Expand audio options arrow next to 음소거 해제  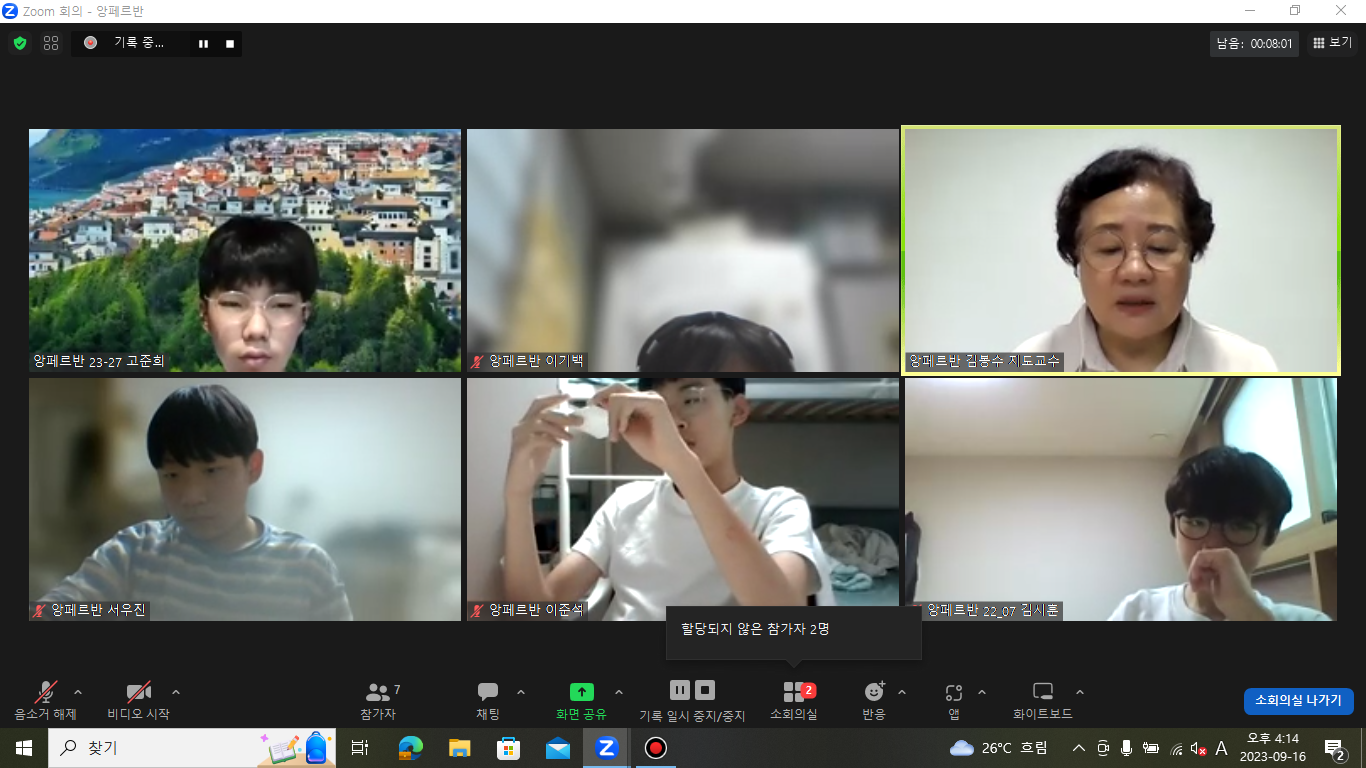point(78,692)
